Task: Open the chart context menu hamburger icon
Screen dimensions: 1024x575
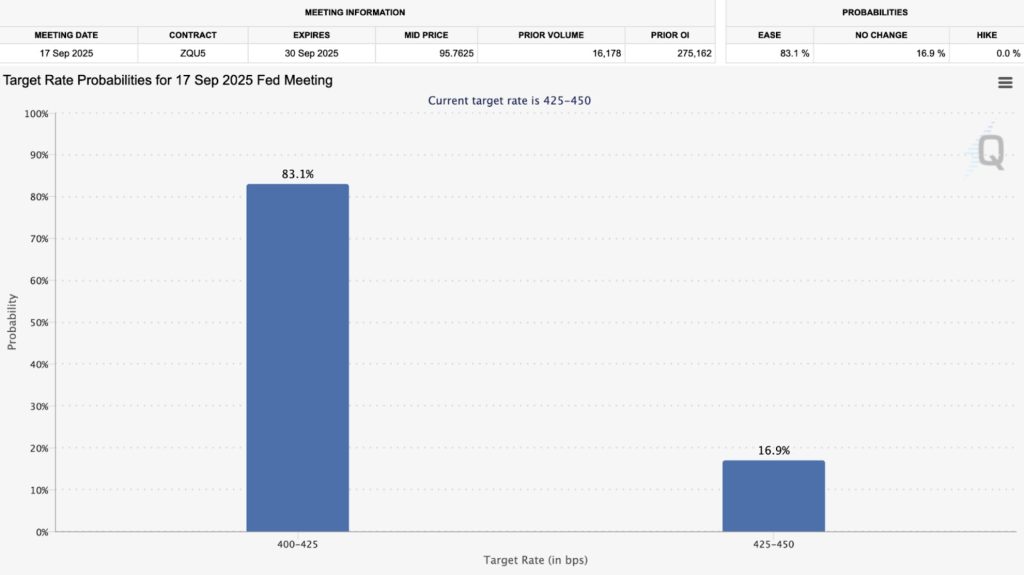Action: tap(1005, 83)
